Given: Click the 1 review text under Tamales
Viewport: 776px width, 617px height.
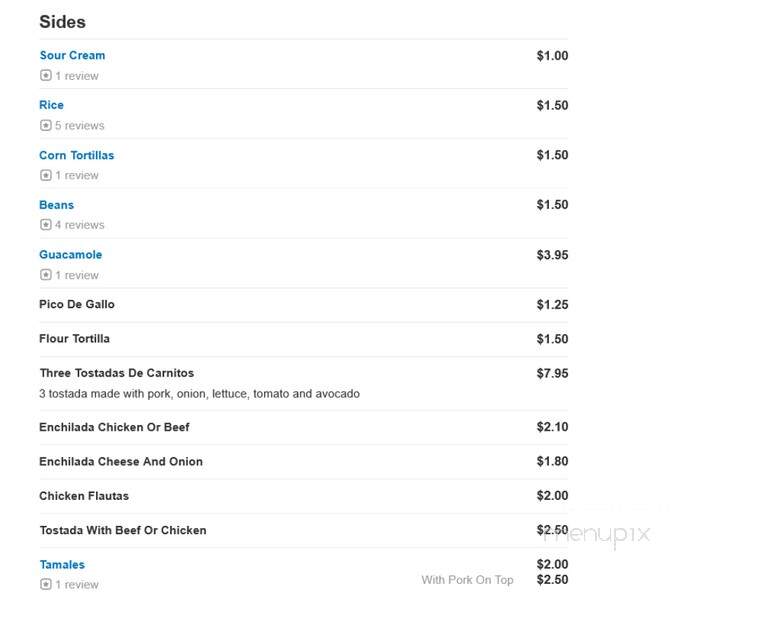Looking at the screenshot, I should (77, 585).
